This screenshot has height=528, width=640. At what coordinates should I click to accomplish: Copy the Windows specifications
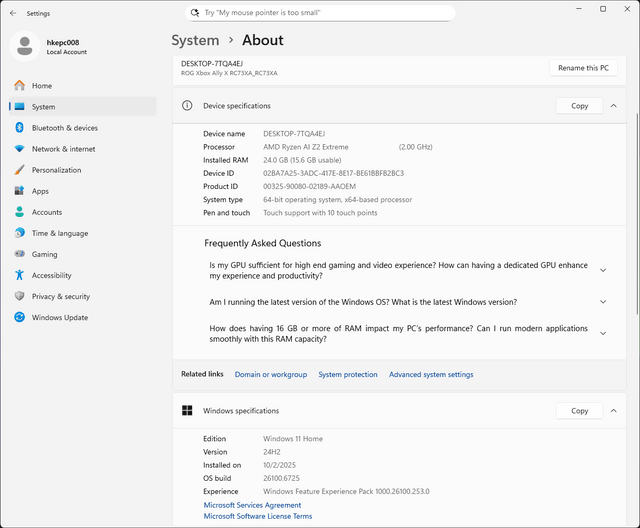click(579, 410)
